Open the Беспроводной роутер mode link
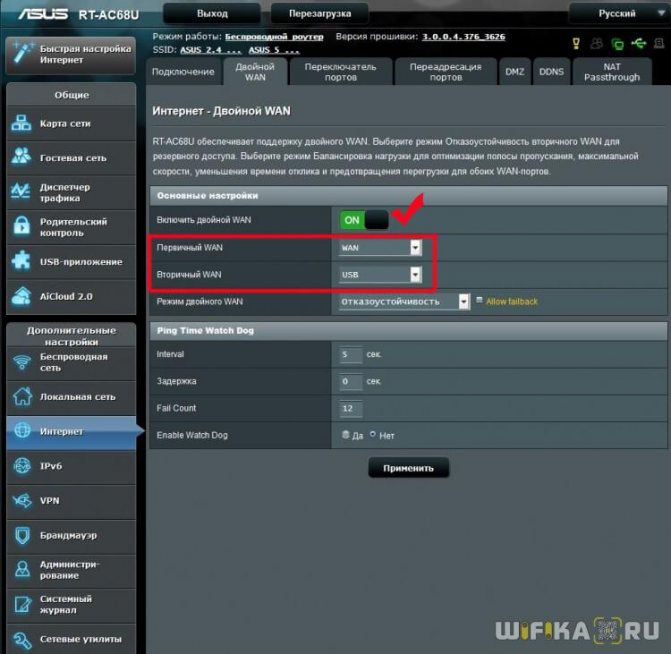The width and height of the screenshot is (671, 654). [x=274, y=37]
